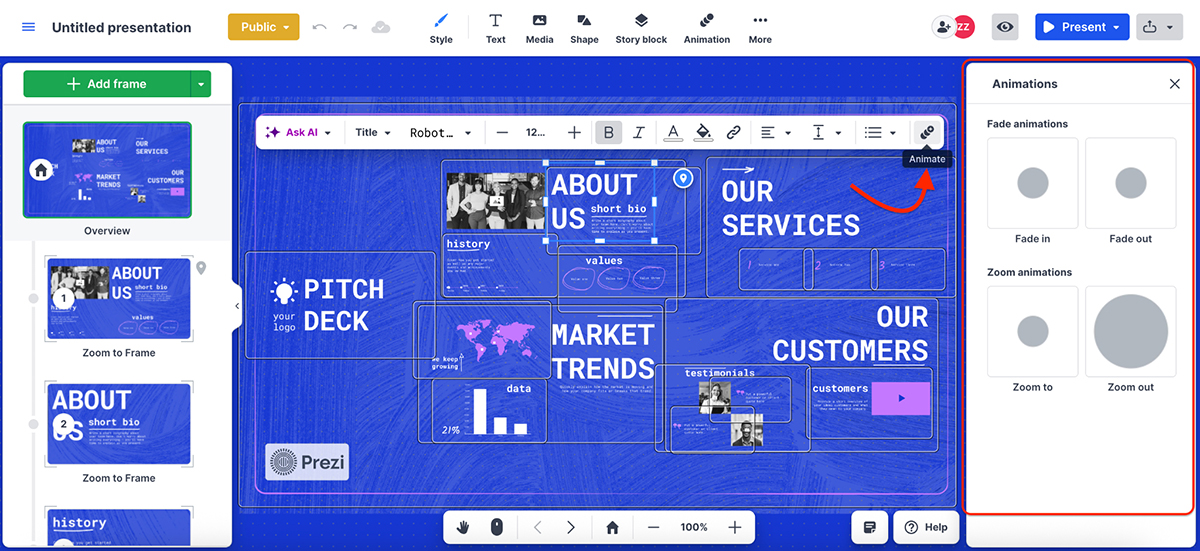Screen dimensions: 1200x551
Task: Click the insert link icon
Action: tap(733, 132)
